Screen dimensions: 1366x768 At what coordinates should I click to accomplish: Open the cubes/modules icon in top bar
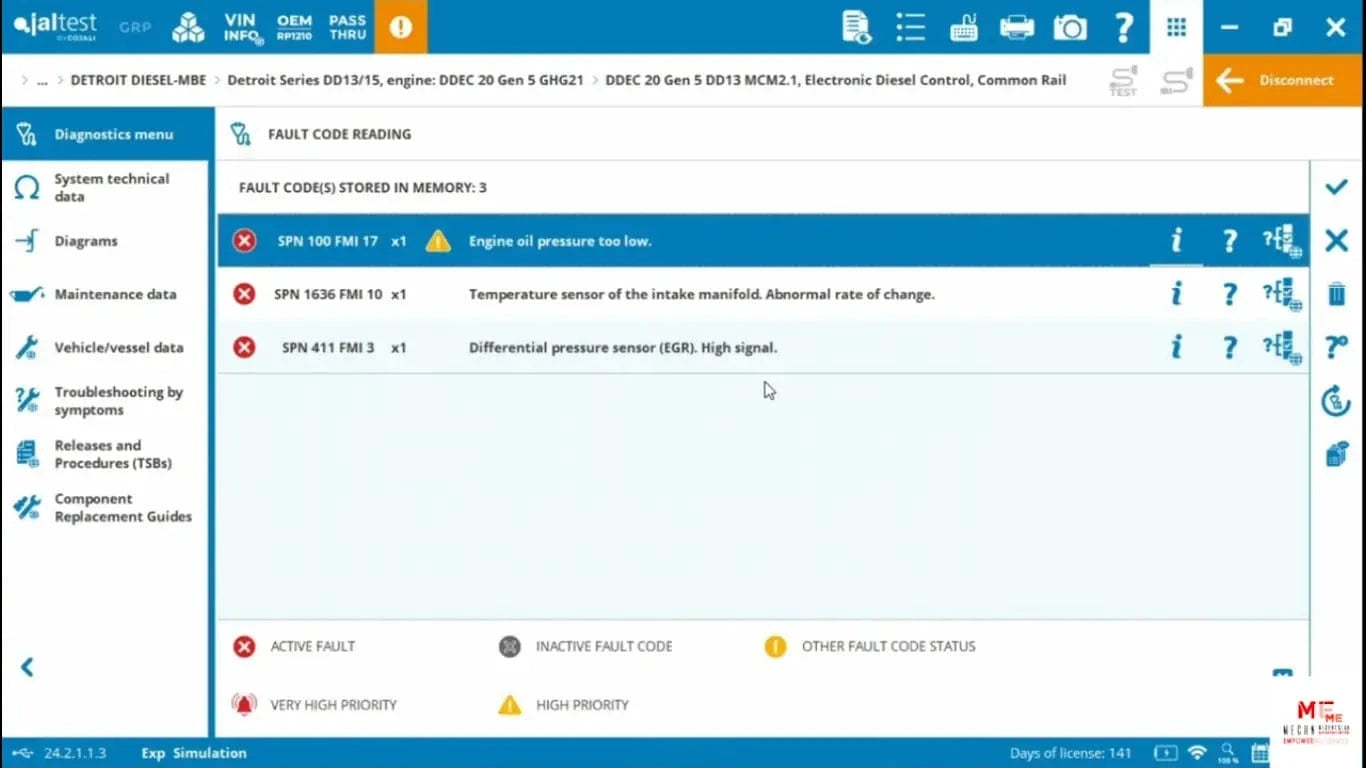[188, 27]
